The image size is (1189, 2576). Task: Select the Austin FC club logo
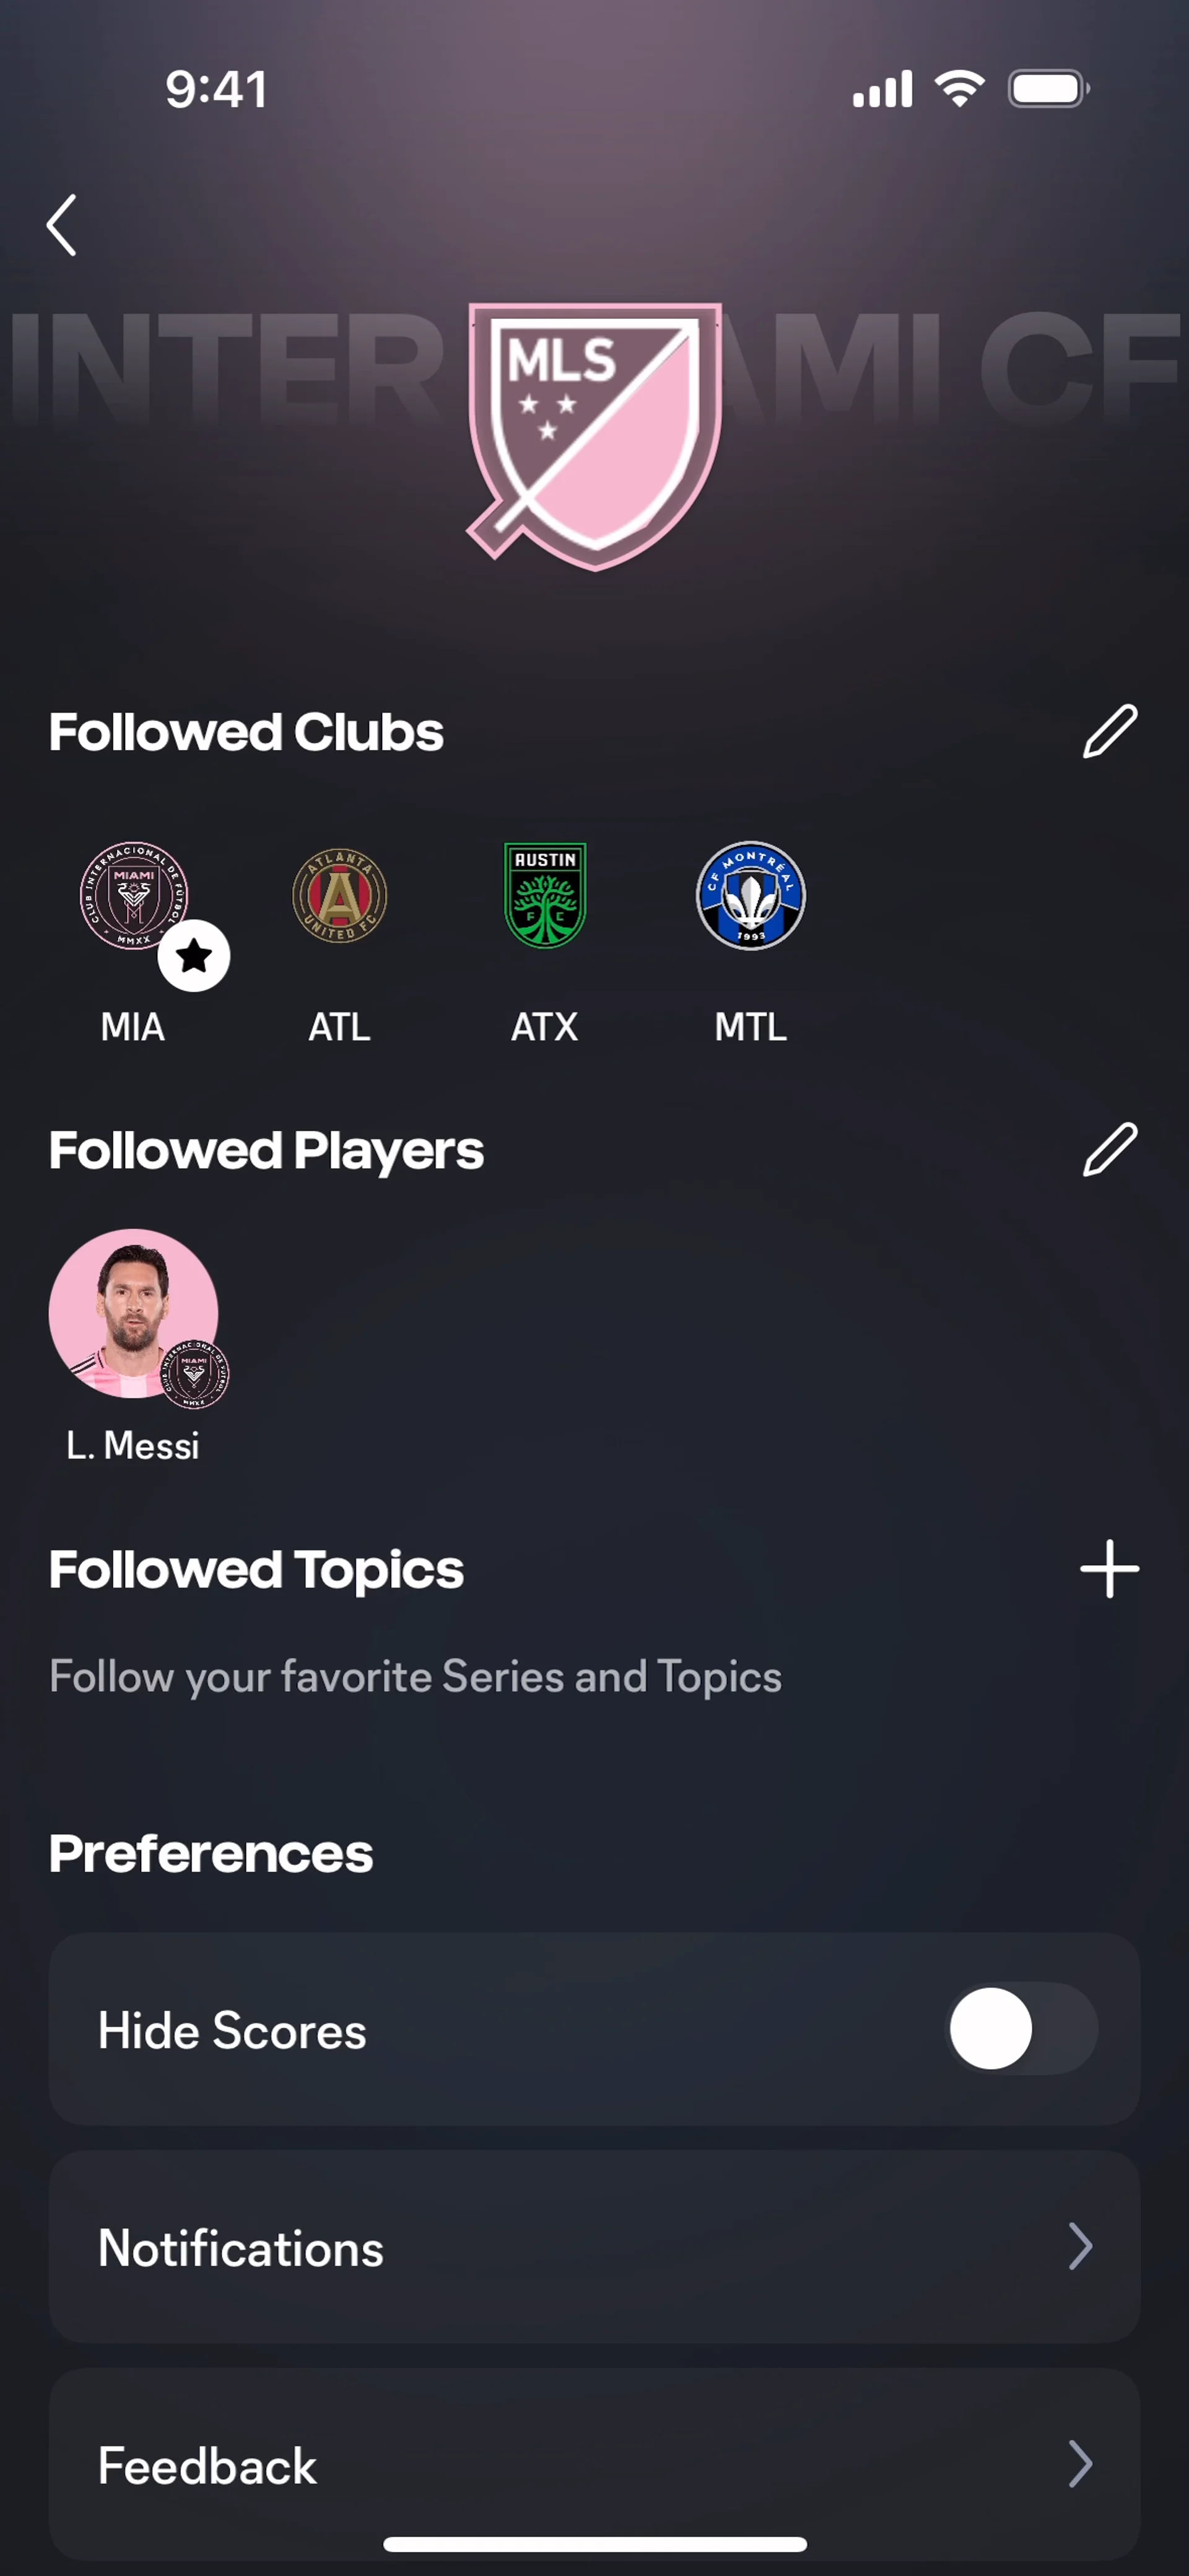tap(545, 895)
